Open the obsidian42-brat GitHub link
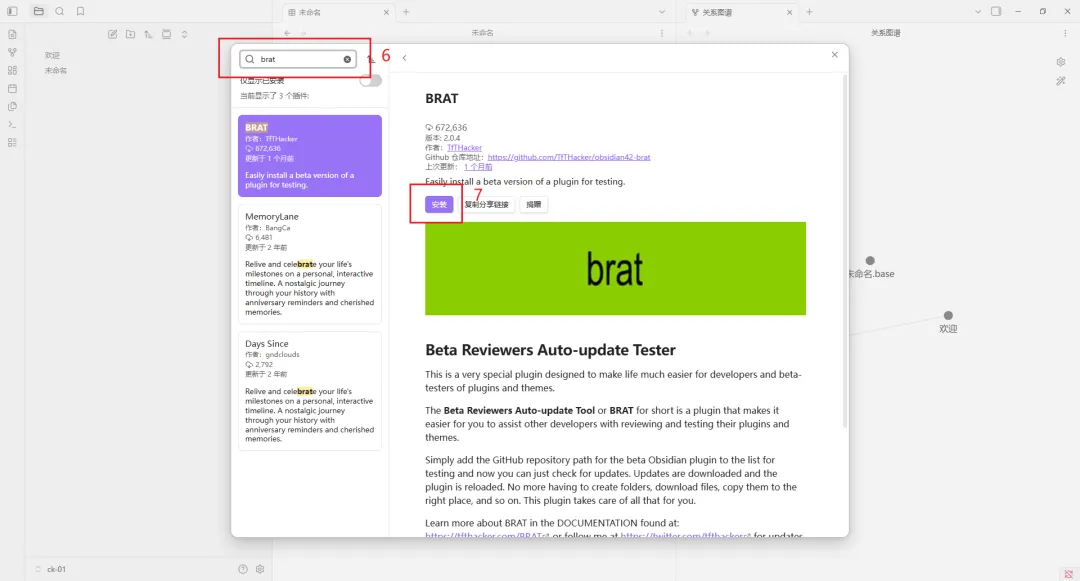 (569, 157)
